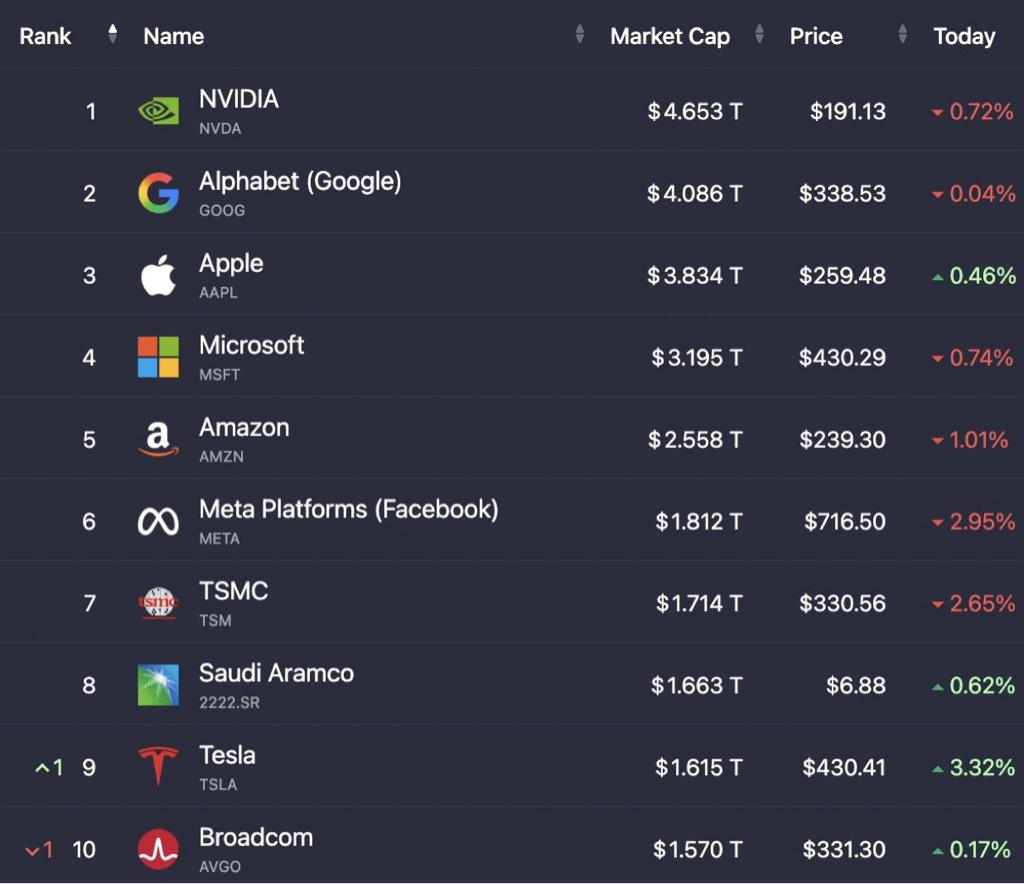The width and height of the screenshot is (1024, 884).
Task: Click the Saudi Aramco logo icon
Action: tap(158, 685)
